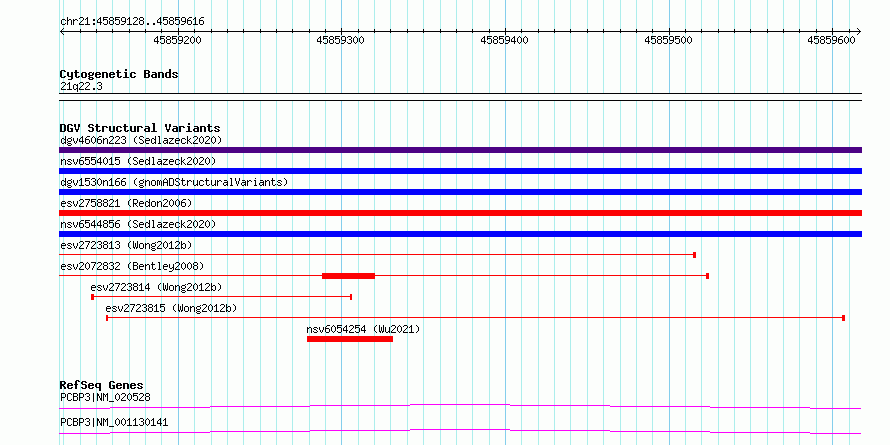Screen dimensions: 890x445
Task: Open the DGV Structural Variants track title
Action: tap(140, 128)
